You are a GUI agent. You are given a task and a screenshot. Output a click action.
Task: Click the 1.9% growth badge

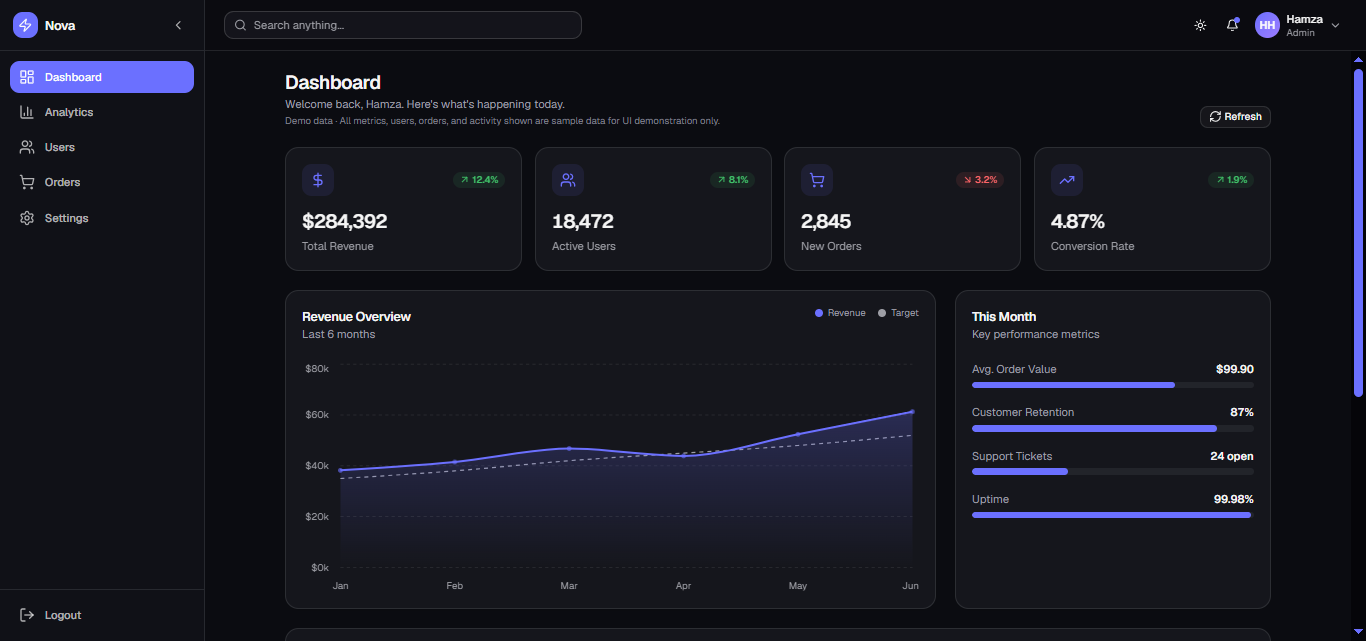1231,180
